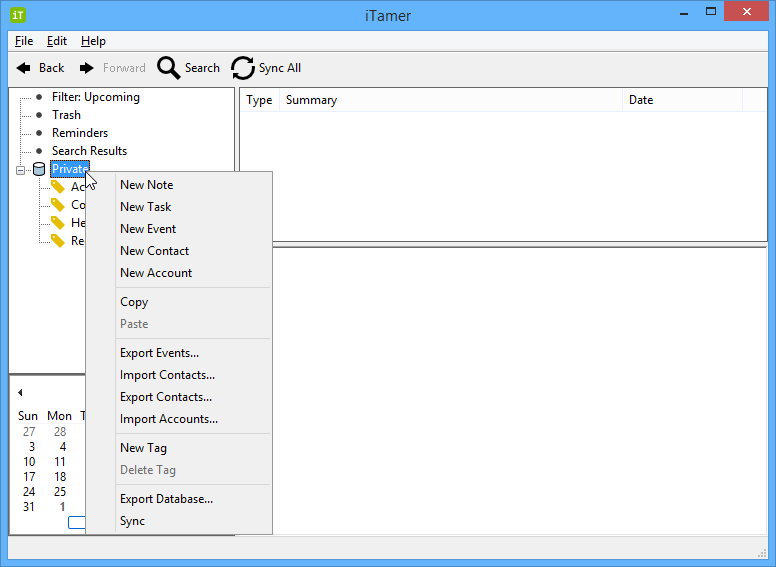Image resolution: width=776 pixels, height=567 pixels.
Task: Click the Private database cylinder icon
Action: point(39,169)
